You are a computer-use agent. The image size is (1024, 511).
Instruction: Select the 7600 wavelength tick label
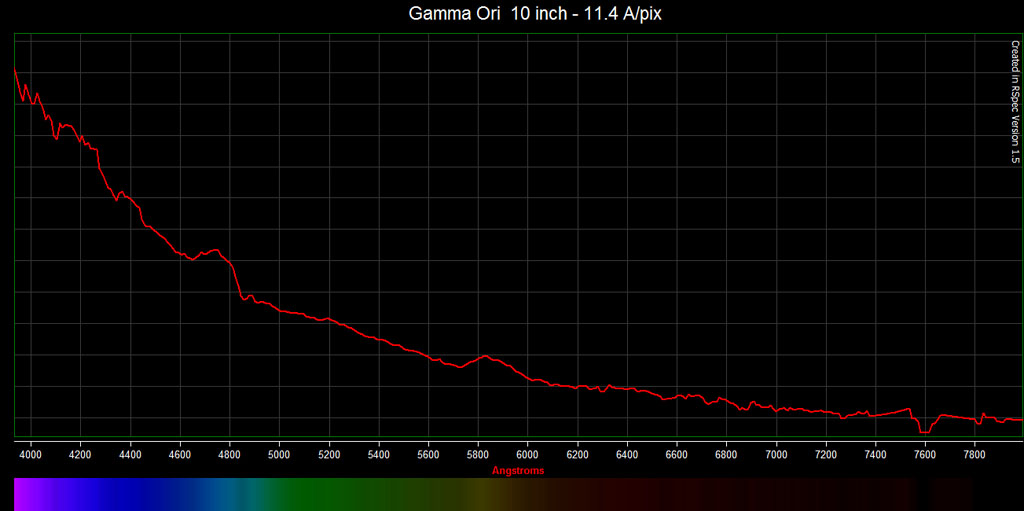coord(925,454)
